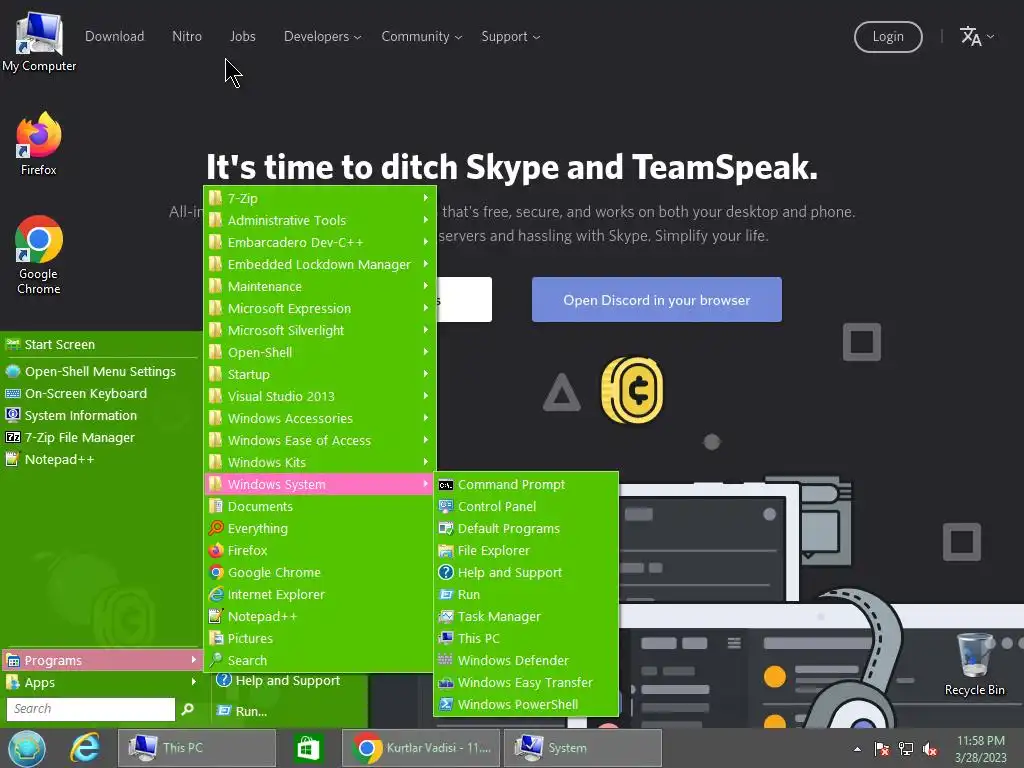Launch Command Prompt
Screen dimensions: 1024x768
coord(526,485)
